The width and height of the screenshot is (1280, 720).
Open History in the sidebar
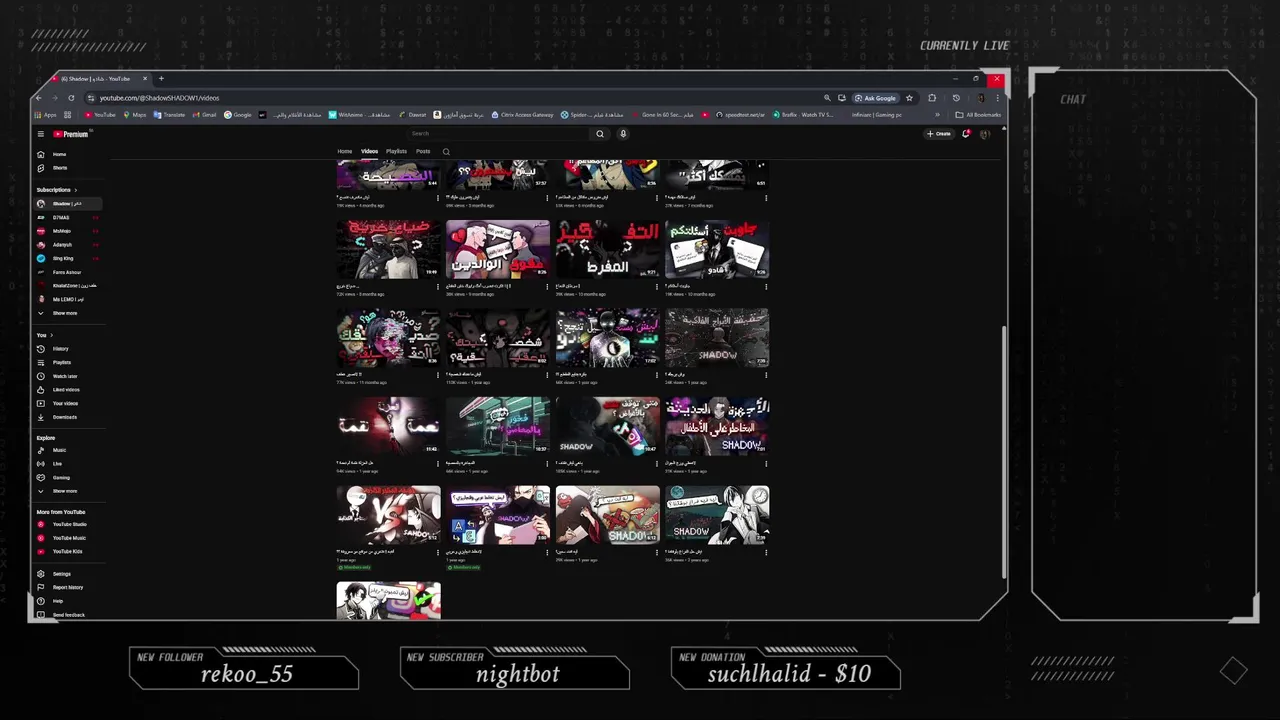[x=68, y=349]
